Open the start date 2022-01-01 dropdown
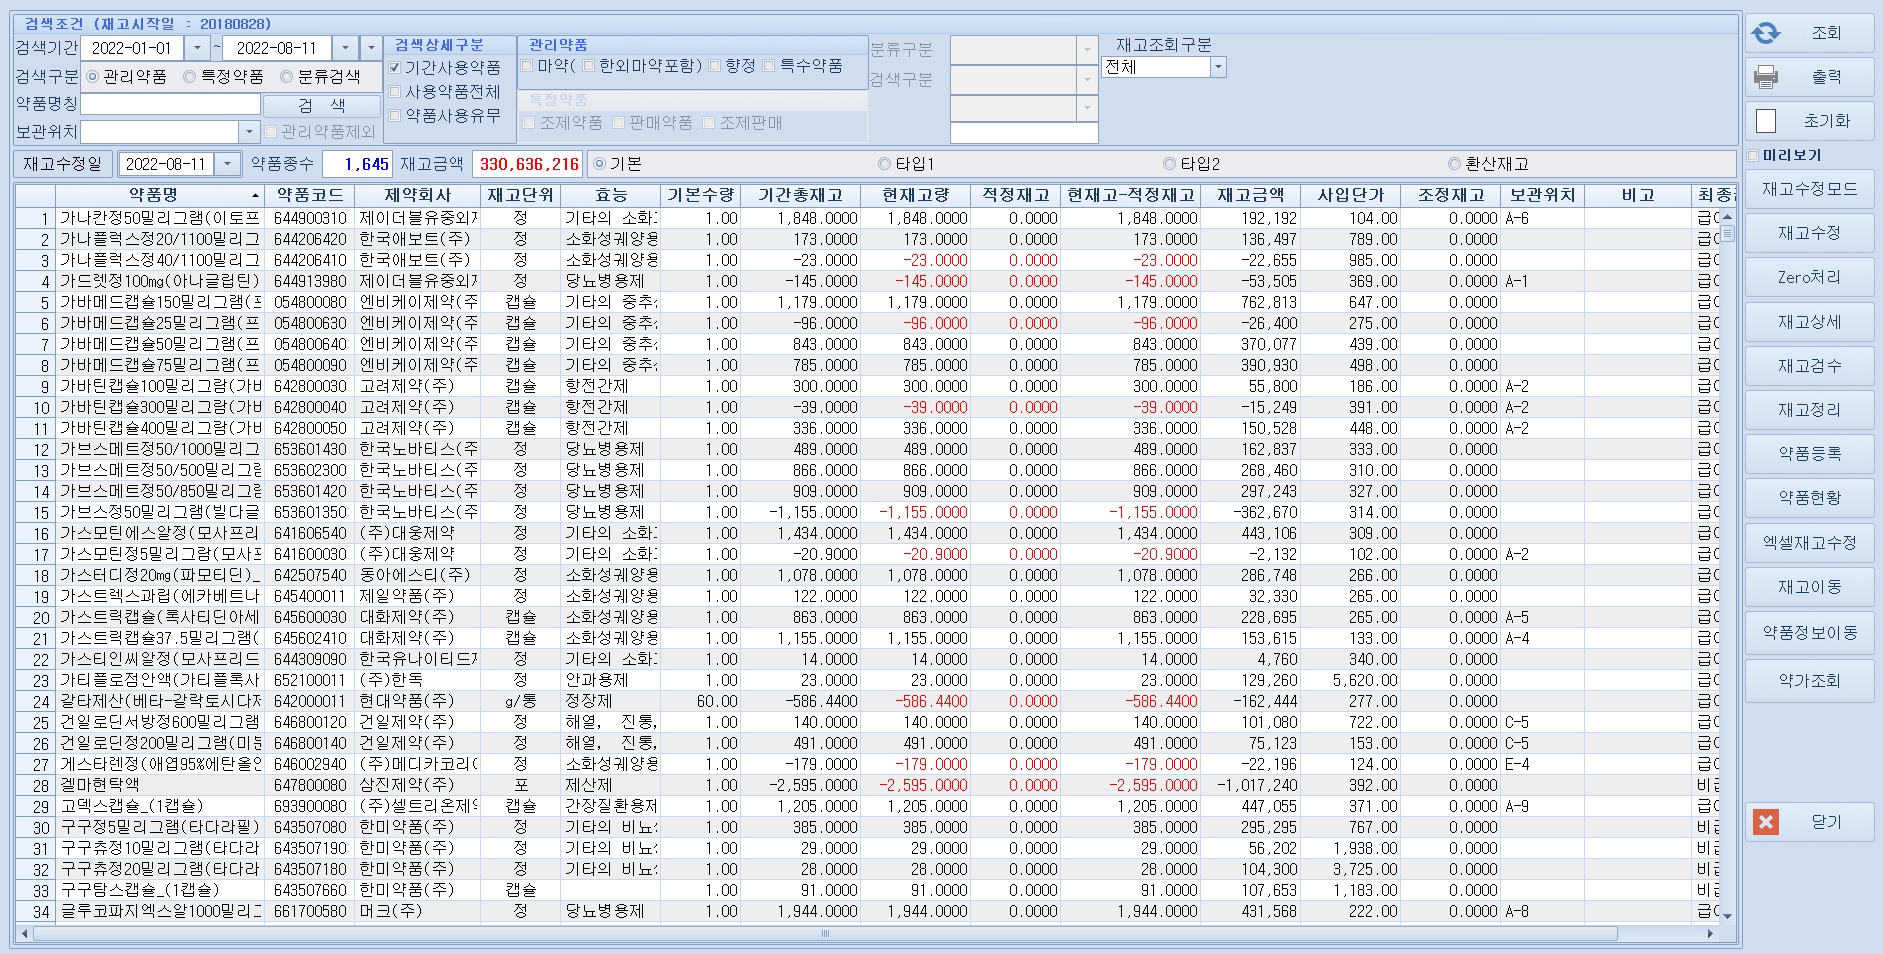The image size is (1883, 954). [197, 48]
